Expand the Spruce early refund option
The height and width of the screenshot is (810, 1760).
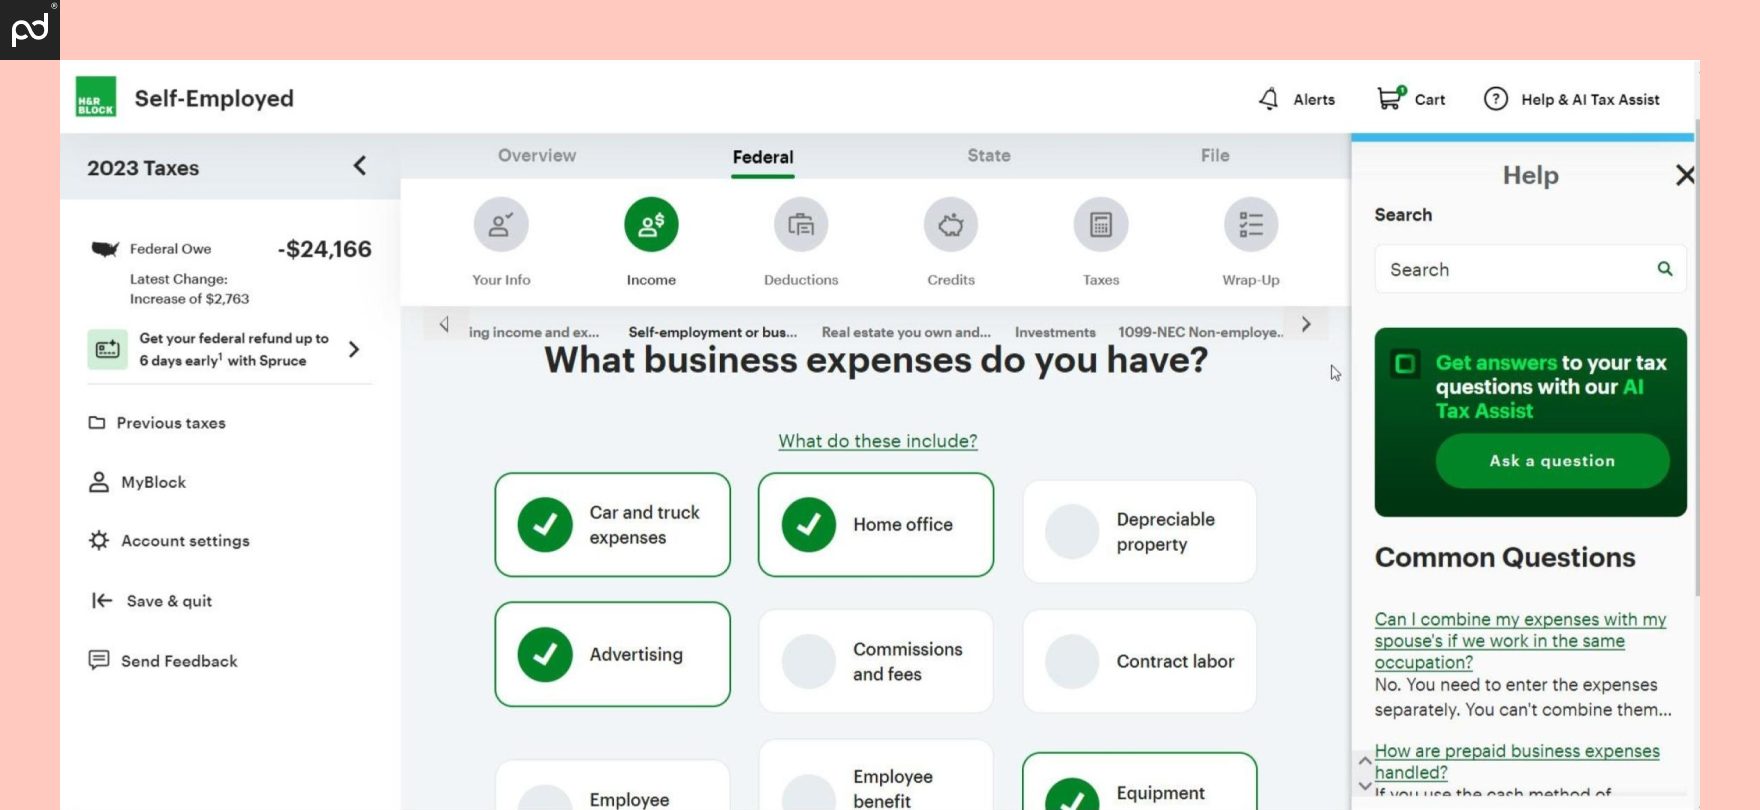coord(352,350)
